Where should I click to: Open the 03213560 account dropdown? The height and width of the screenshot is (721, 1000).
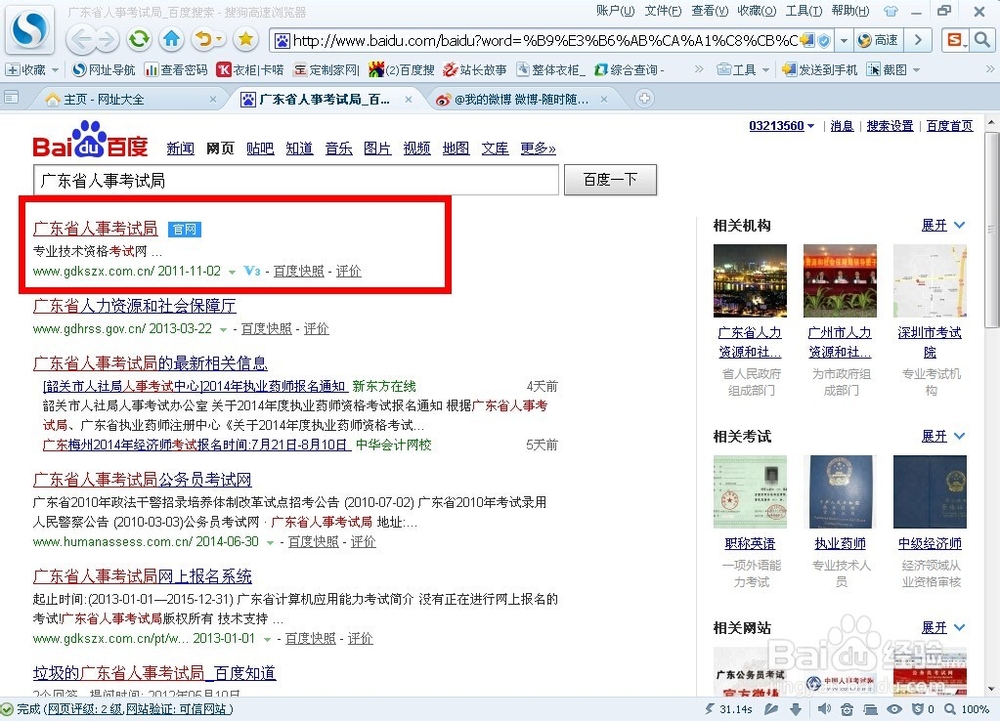[781, 126]
